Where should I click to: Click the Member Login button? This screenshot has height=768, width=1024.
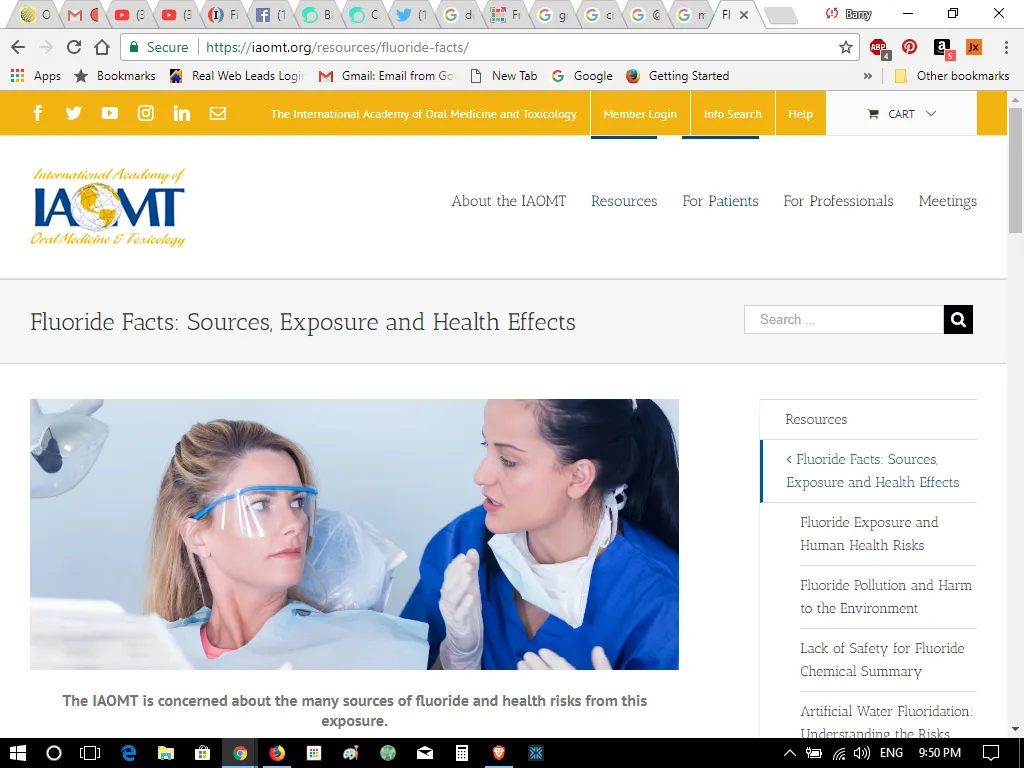click(640, 114)
